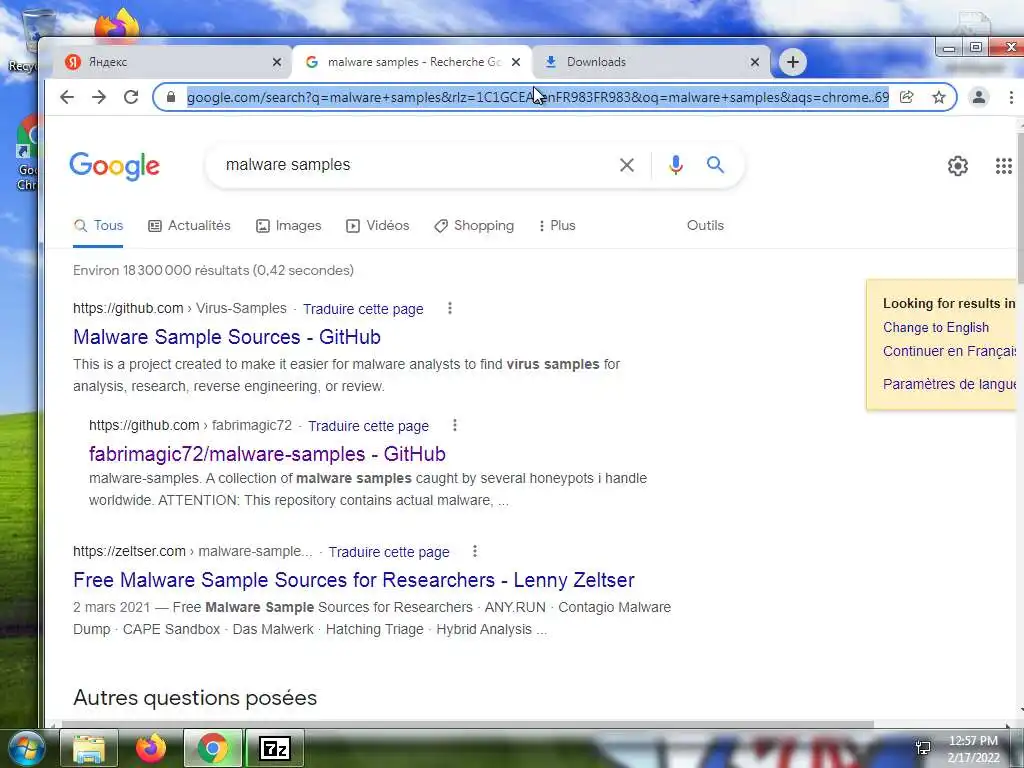Open Paramètres de langue
The height and width of the screenshot is (768, 1024).
coord(950,384)
